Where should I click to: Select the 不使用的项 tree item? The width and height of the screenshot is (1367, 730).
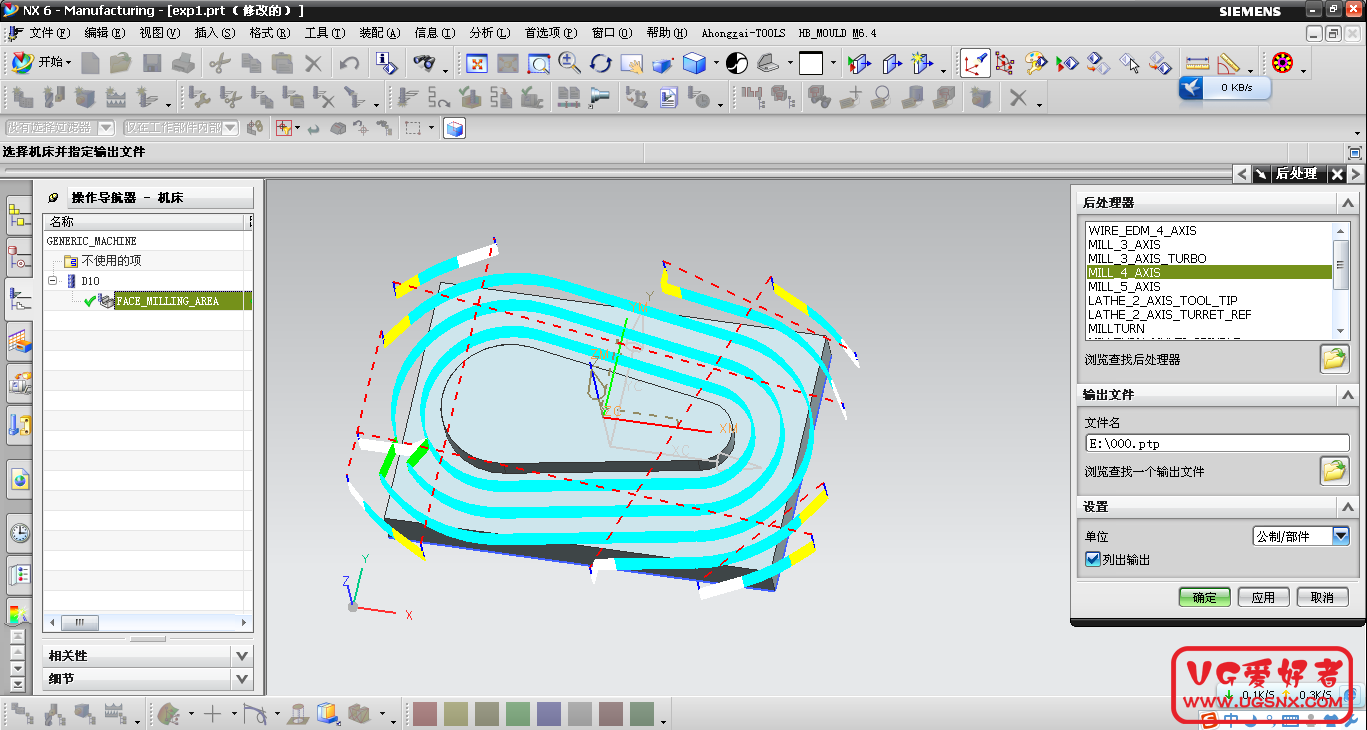point(111,261)
